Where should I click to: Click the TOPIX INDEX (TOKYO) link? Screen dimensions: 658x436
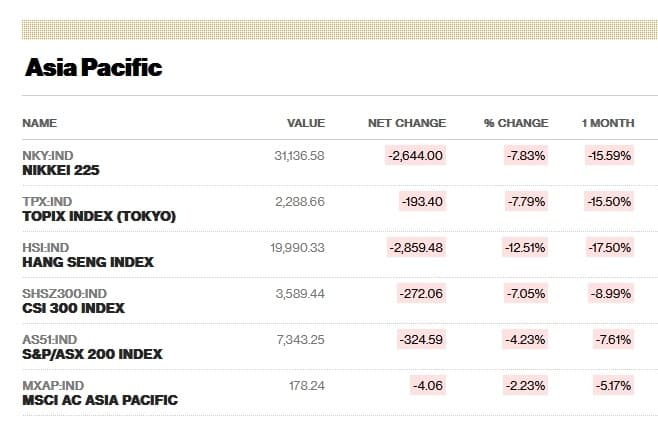coord(98,216)
